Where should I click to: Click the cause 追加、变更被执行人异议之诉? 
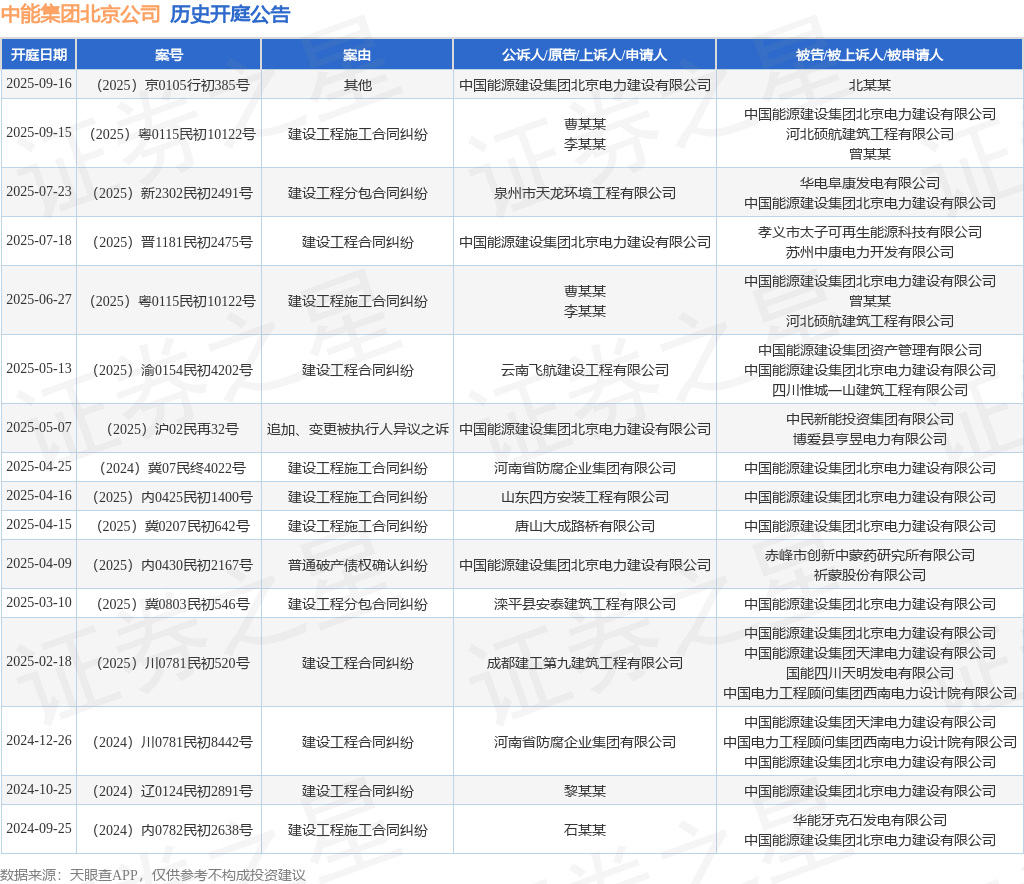pos(357,429)
